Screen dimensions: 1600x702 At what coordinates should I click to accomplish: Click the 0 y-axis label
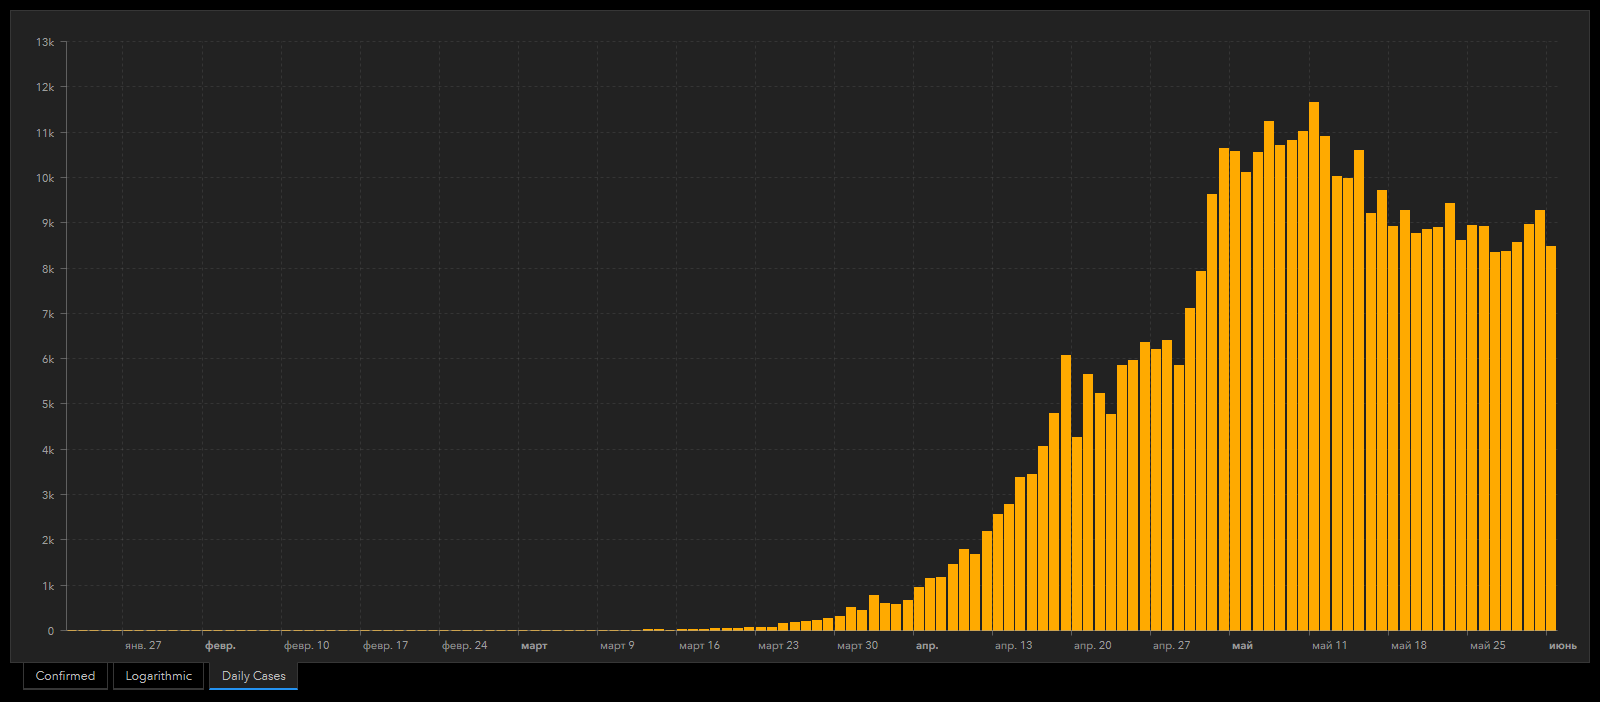51,631
